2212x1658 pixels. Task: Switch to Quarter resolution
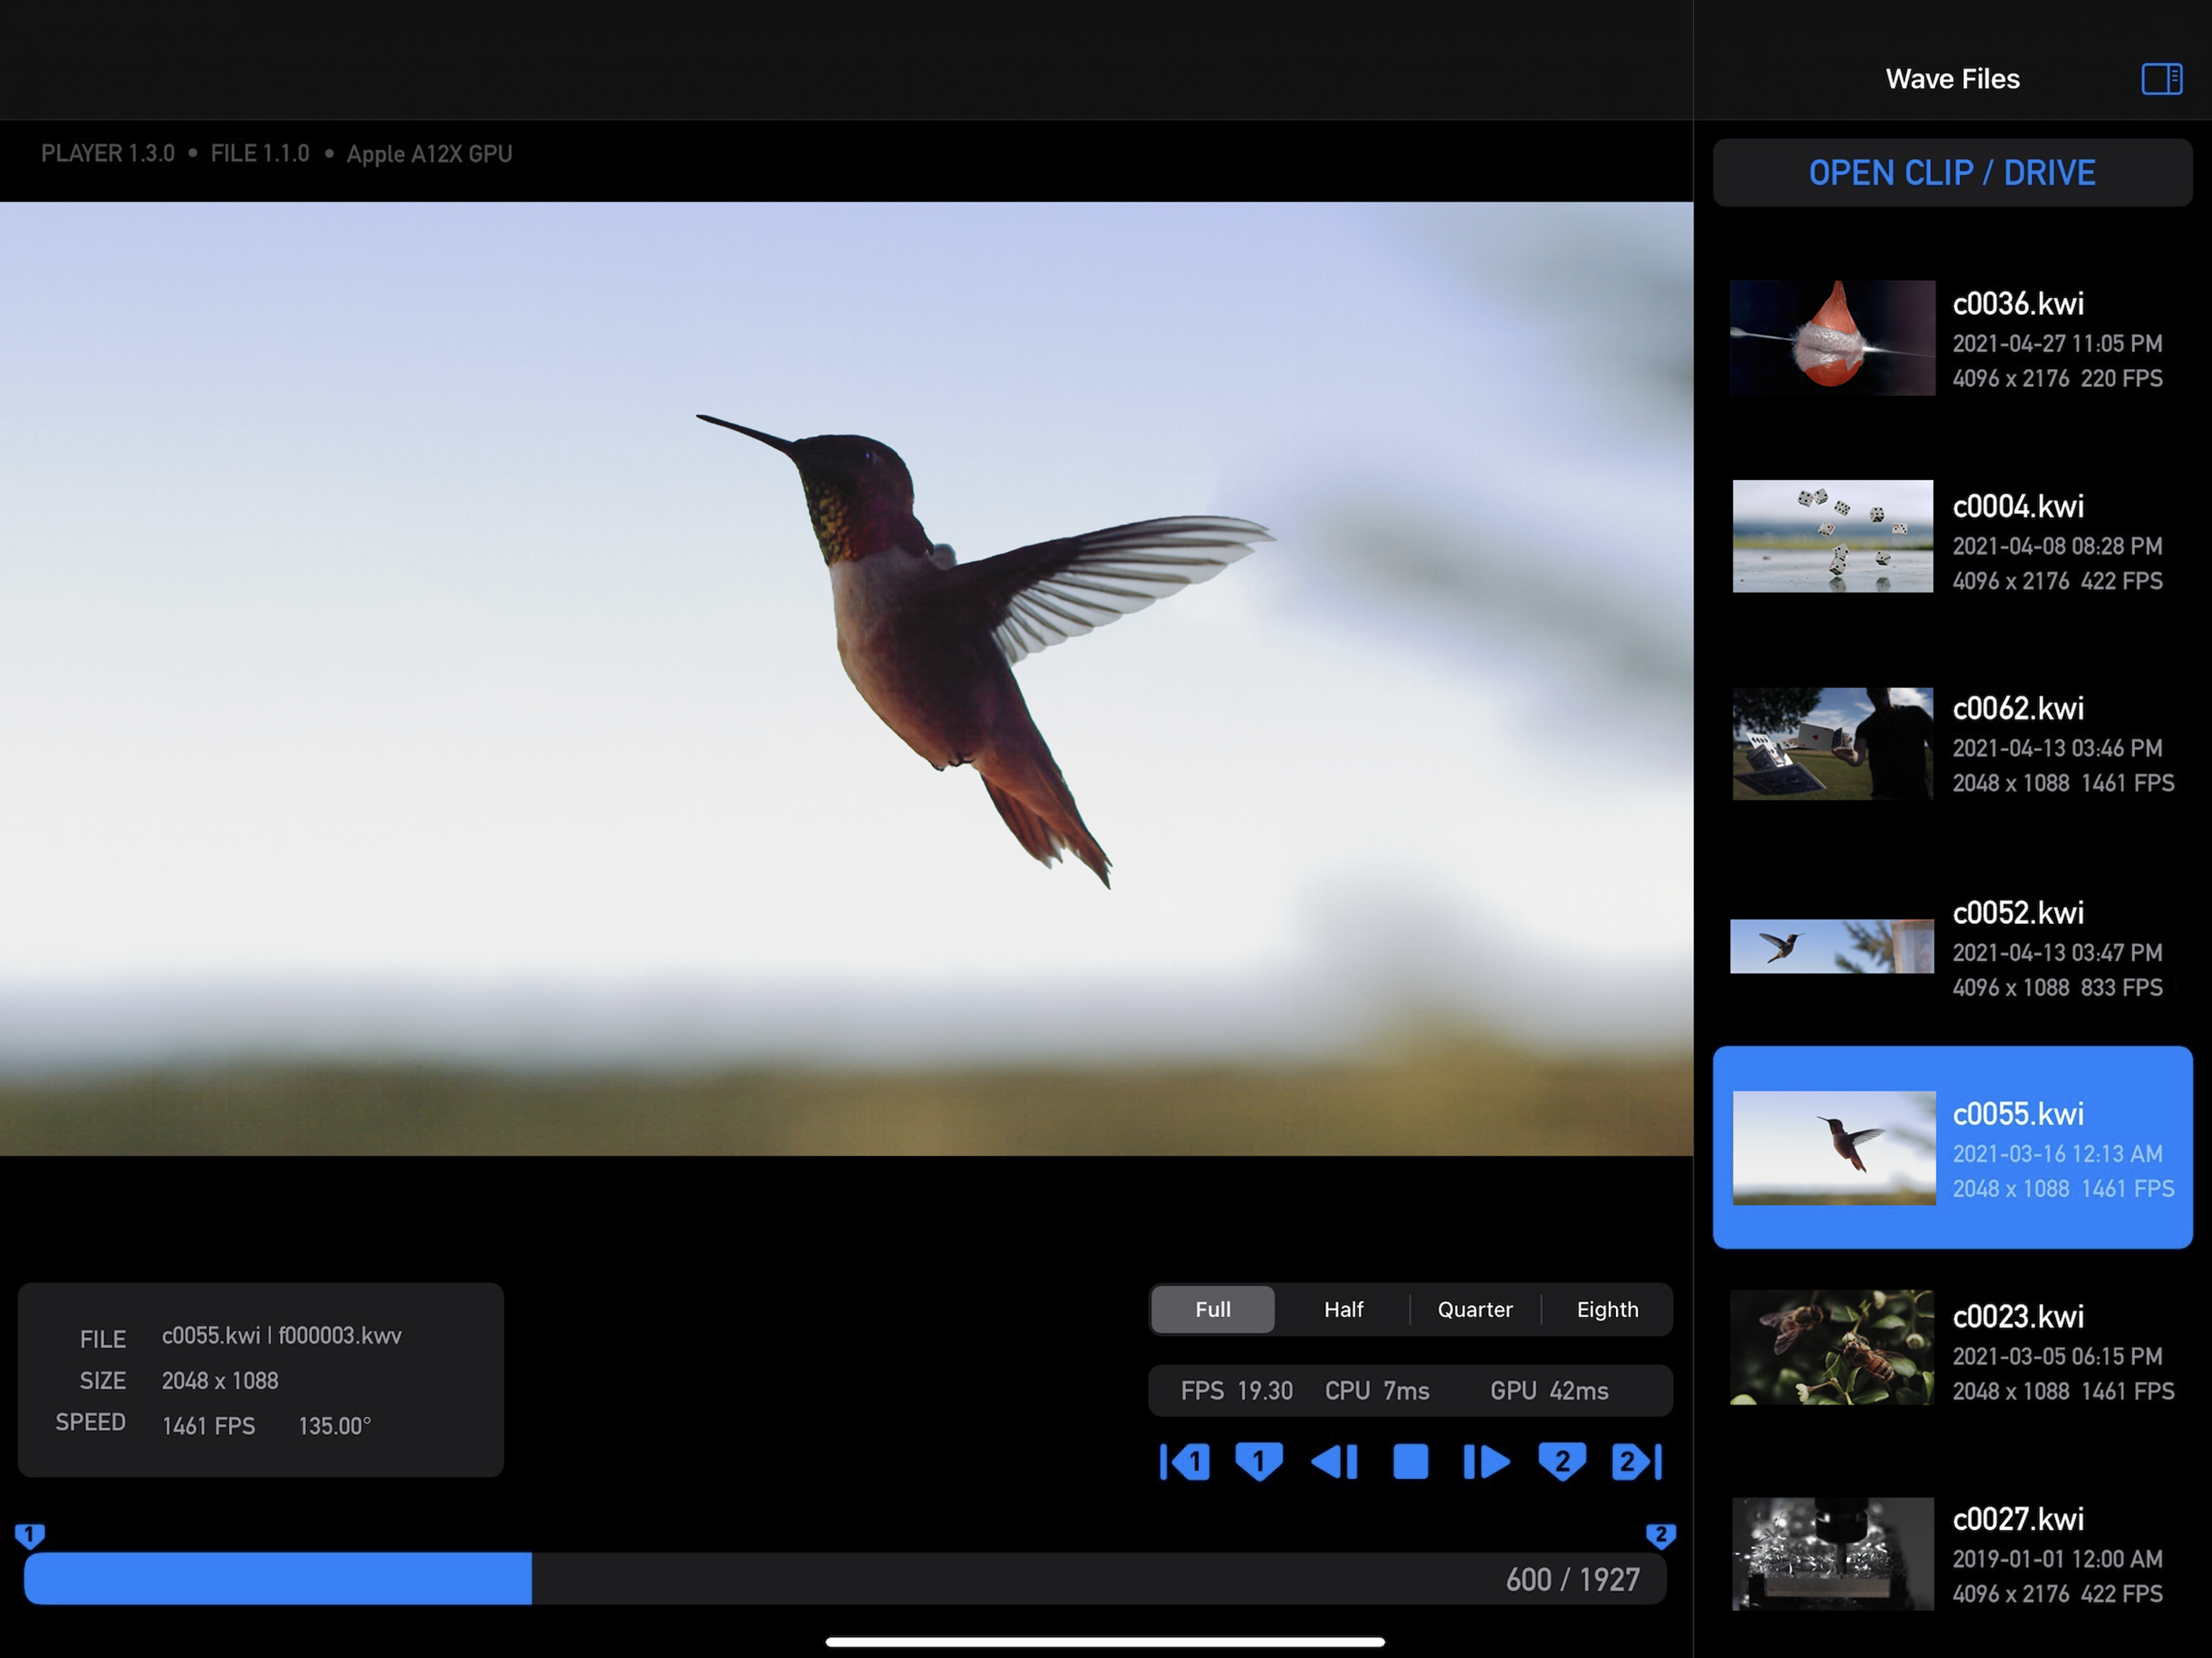[x=1475, y=1309]
